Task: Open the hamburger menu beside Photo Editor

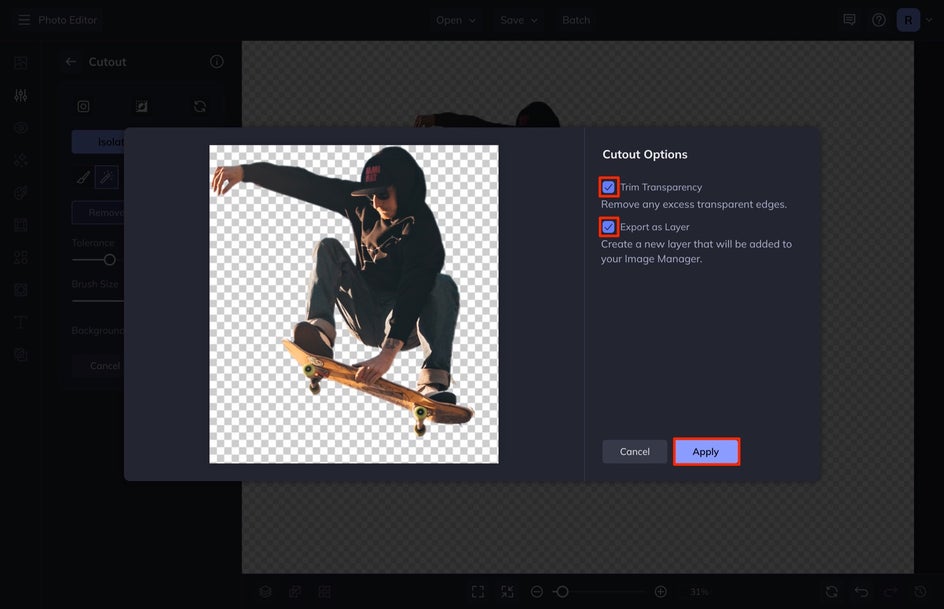Action: pyautogui.click(x=24, y=20)
